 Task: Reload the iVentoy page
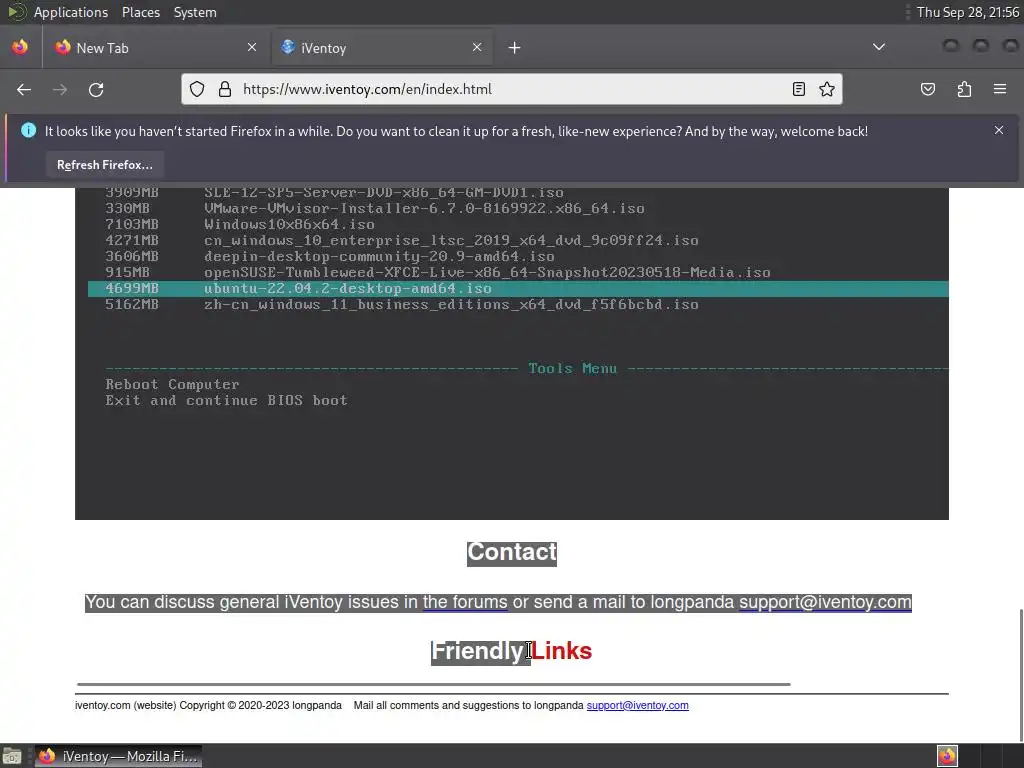96,89
